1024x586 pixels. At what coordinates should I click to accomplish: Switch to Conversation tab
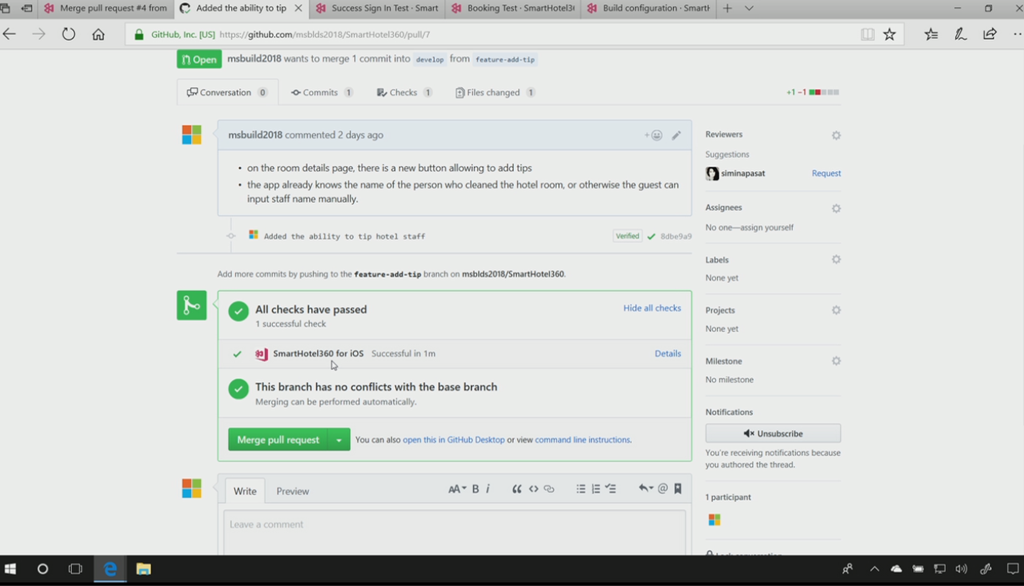tap(227, 92)
